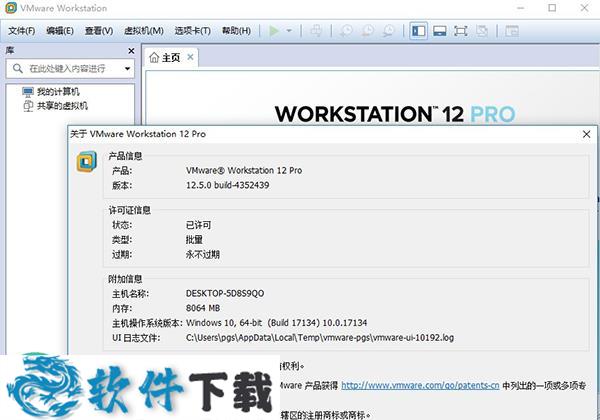The image size is (600, 420).
Task: Open the power options dropdown arrow
Action: (x=289, y=31)
